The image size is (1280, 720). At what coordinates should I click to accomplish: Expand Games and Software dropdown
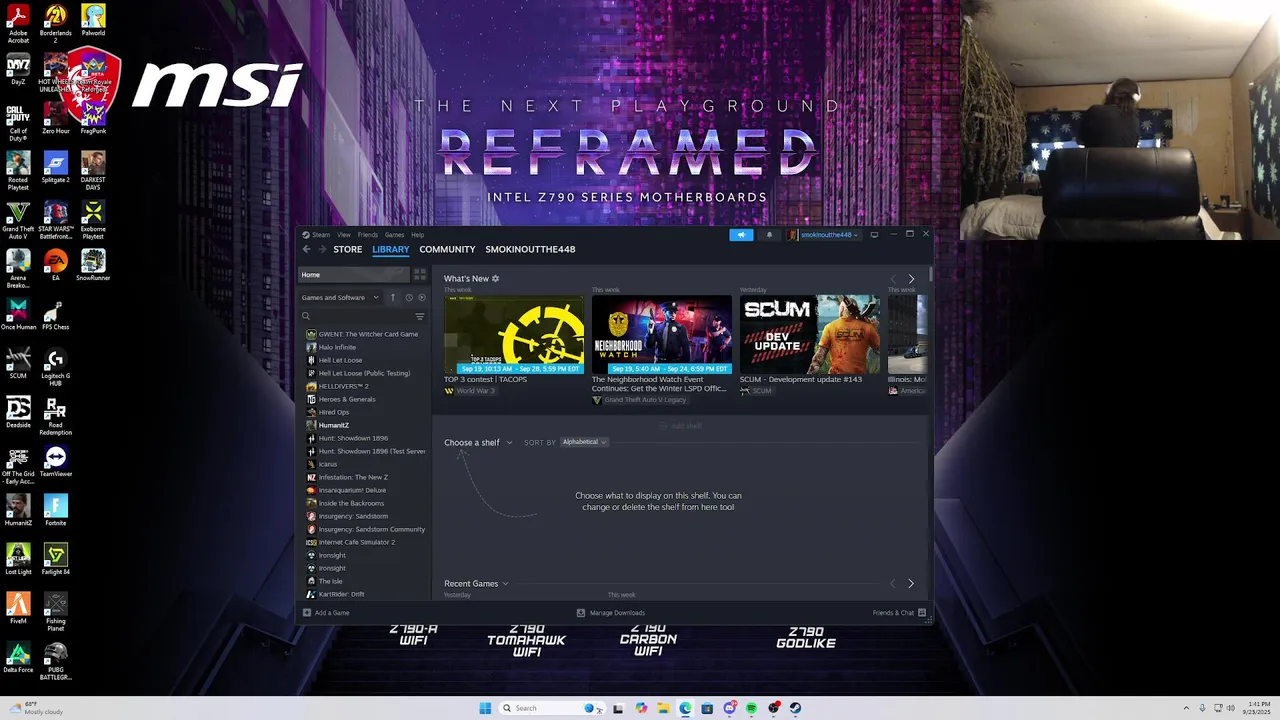(x=341, y=297)
